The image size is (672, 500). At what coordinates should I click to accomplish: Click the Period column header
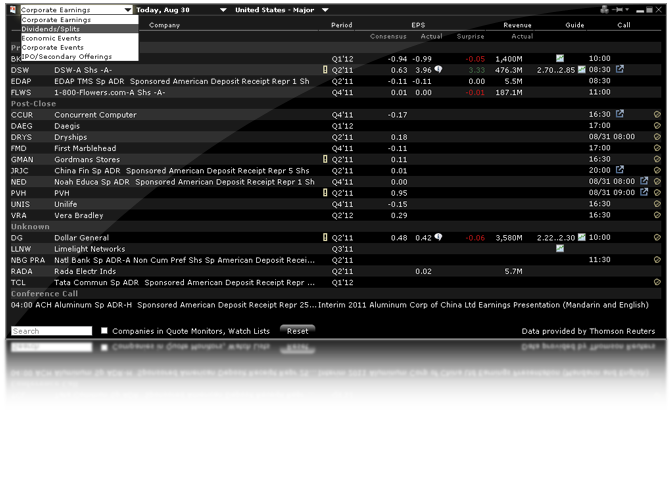342,25
